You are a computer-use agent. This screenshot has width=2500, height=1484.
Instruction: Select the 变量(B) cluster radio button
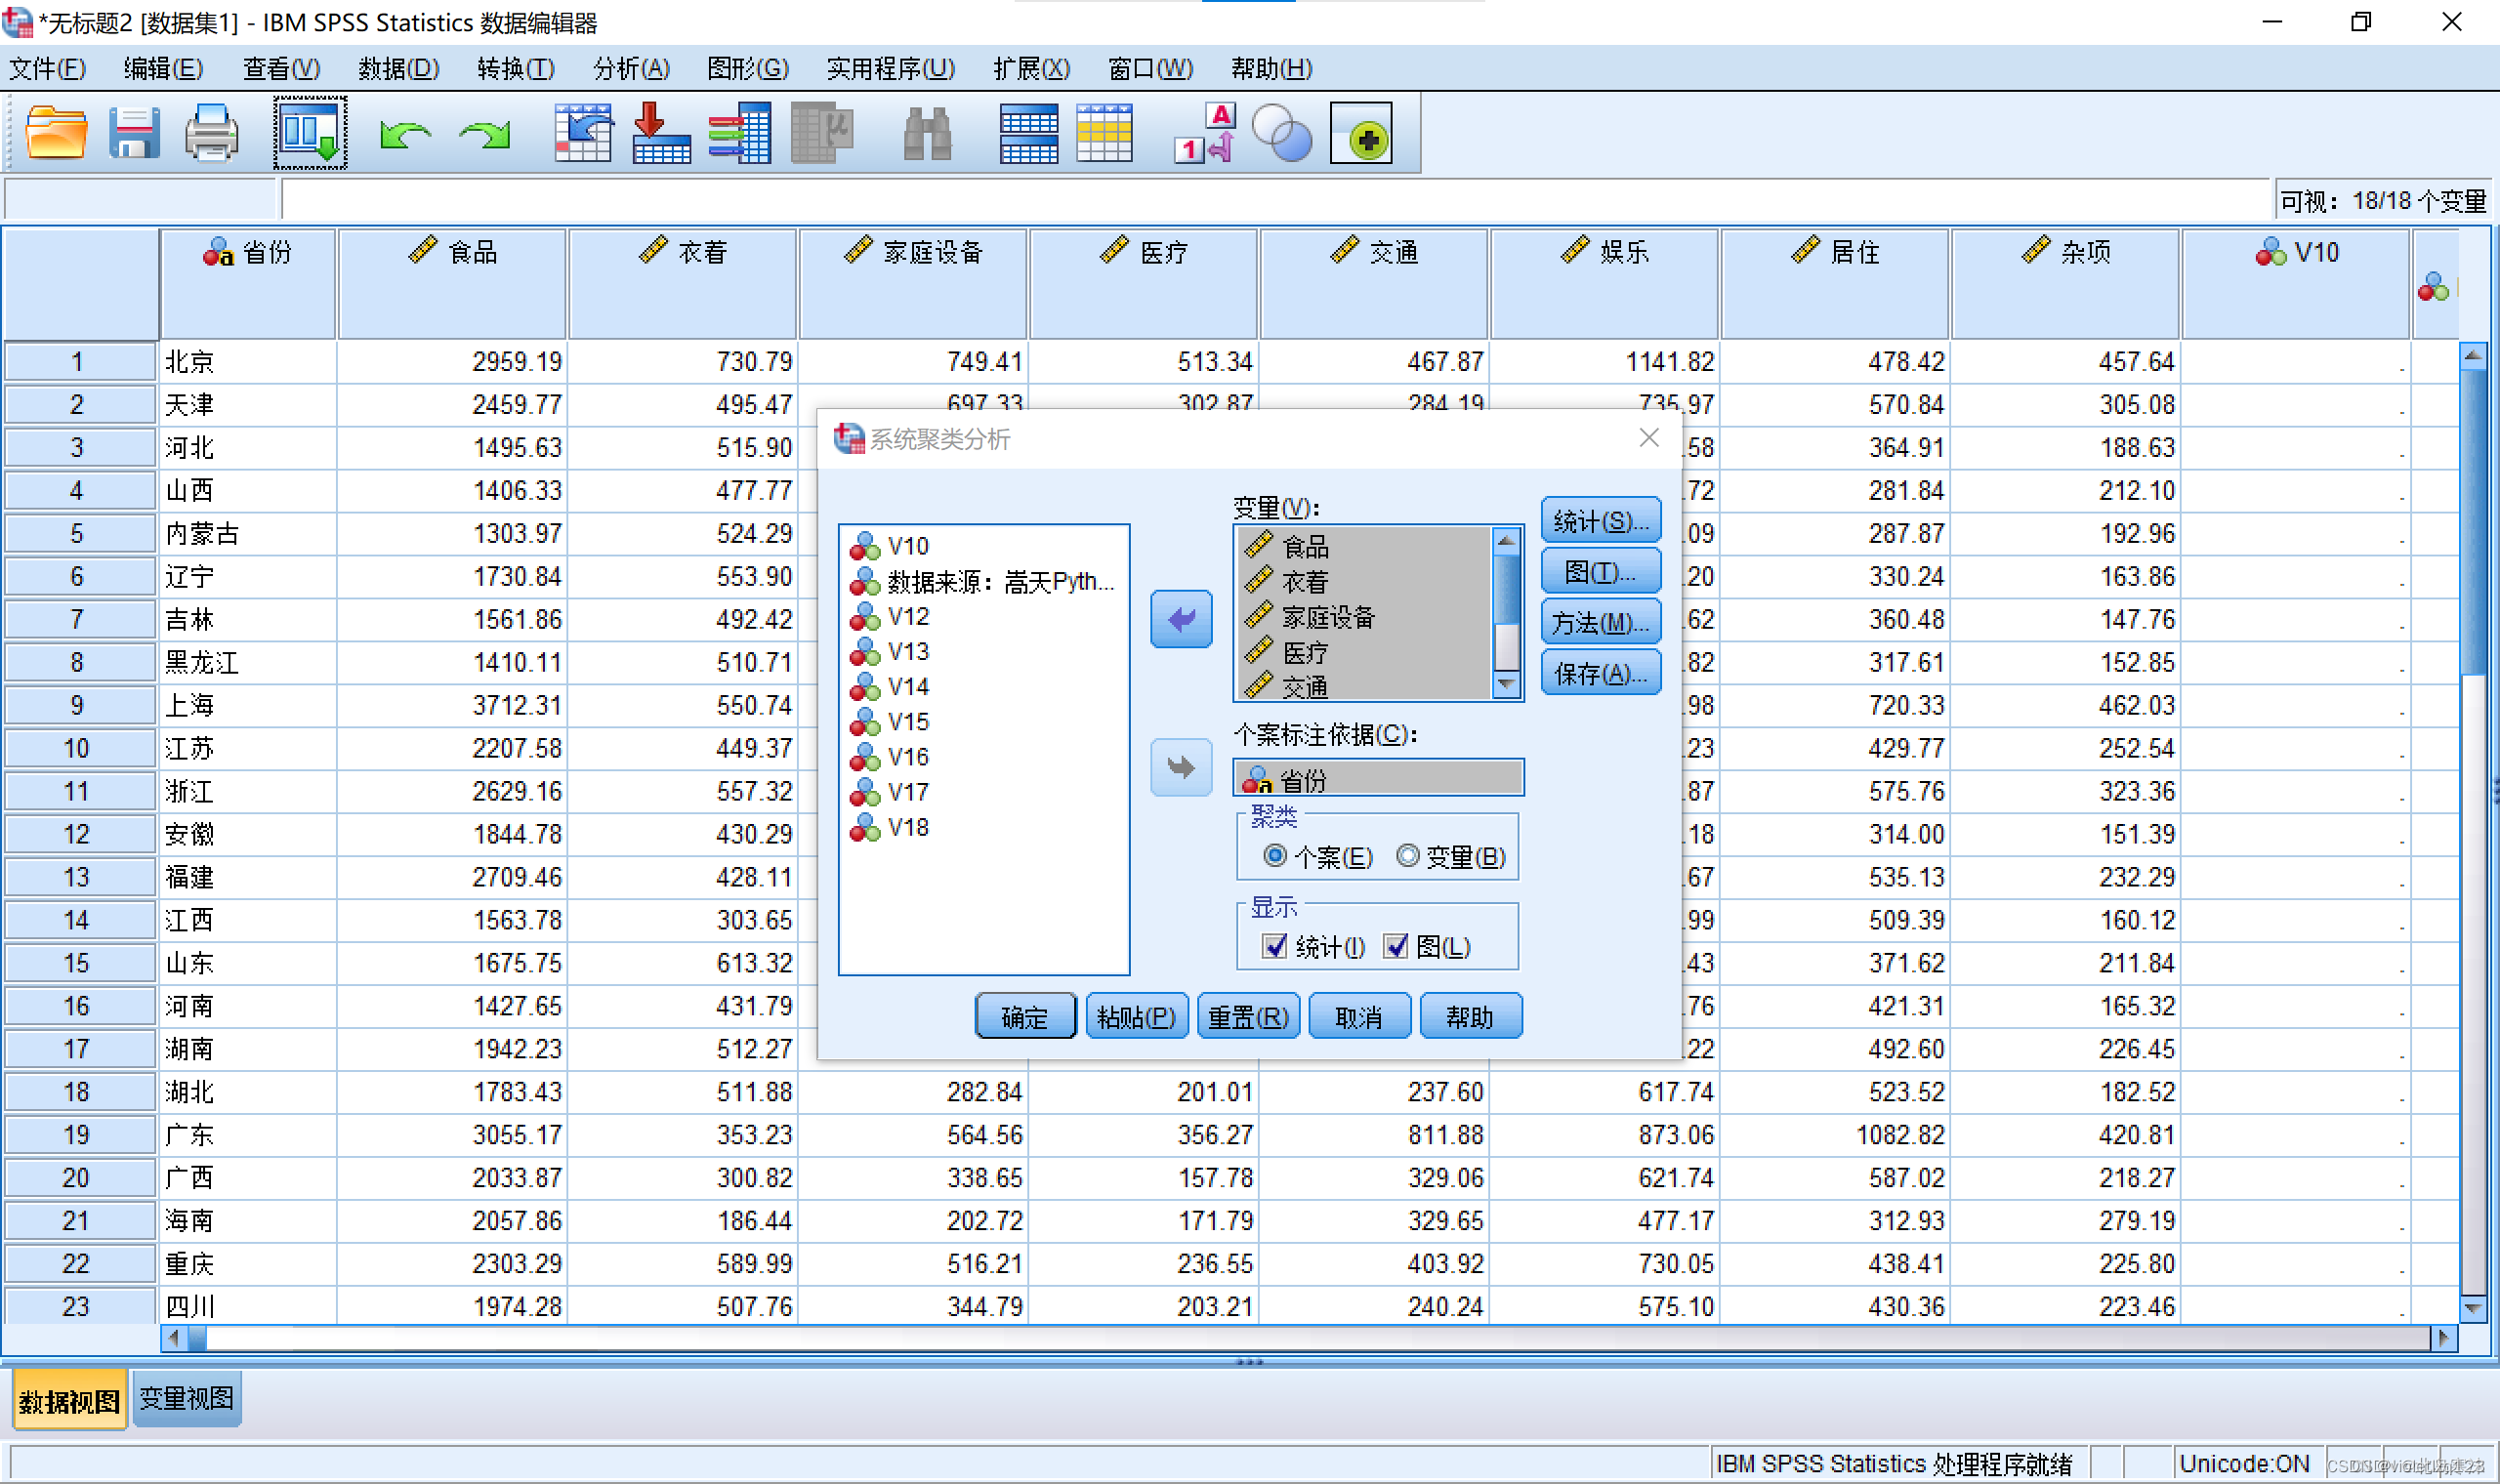tap(1408, 856)
